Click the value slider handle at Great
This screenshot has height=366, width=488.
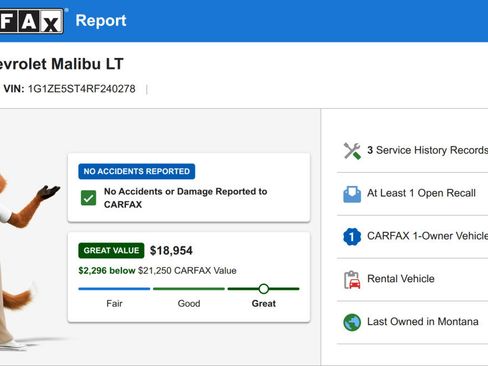(264, 289)
